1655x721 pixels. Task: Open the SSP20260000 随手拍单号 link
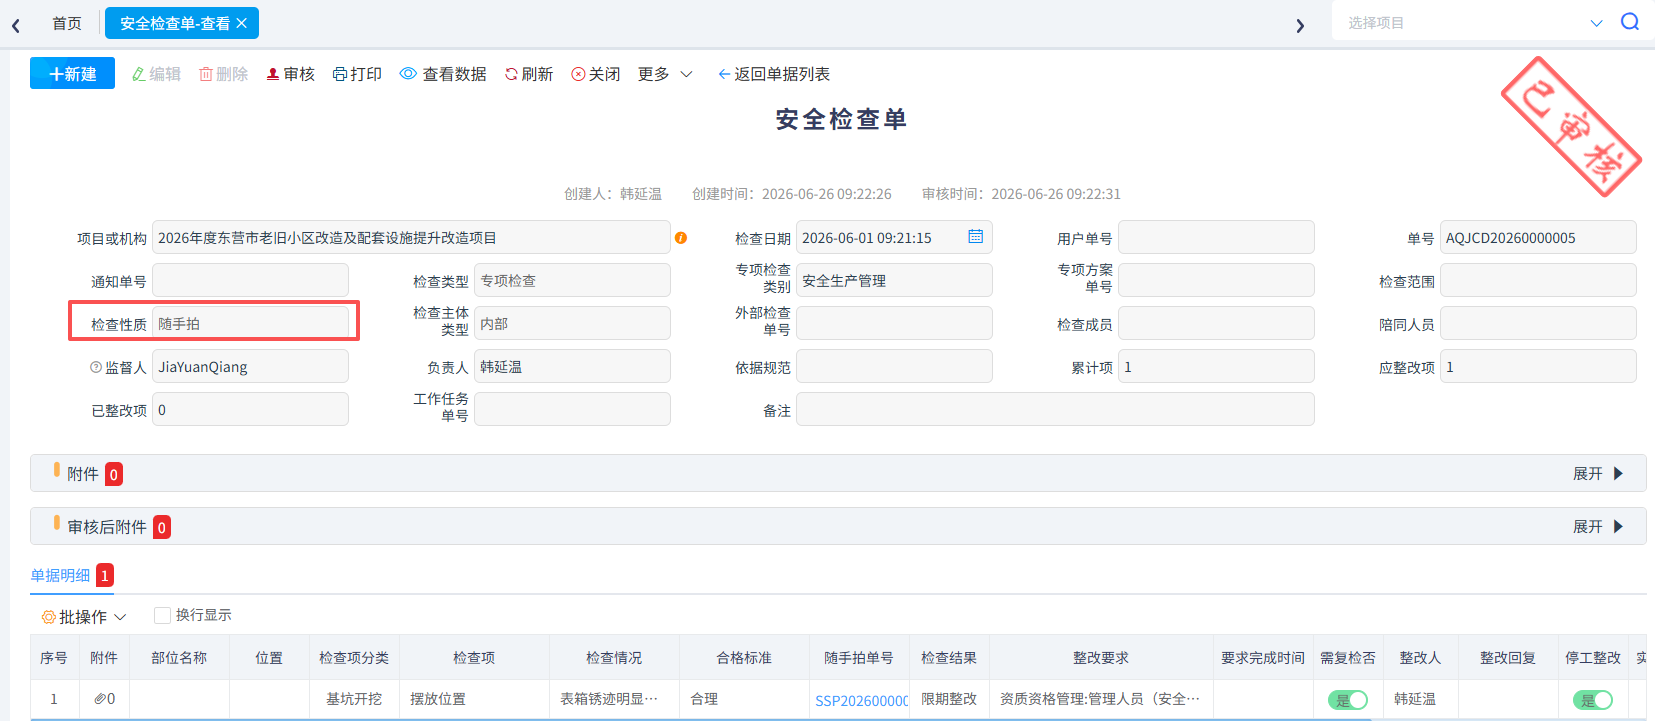[x=862, y=701]
